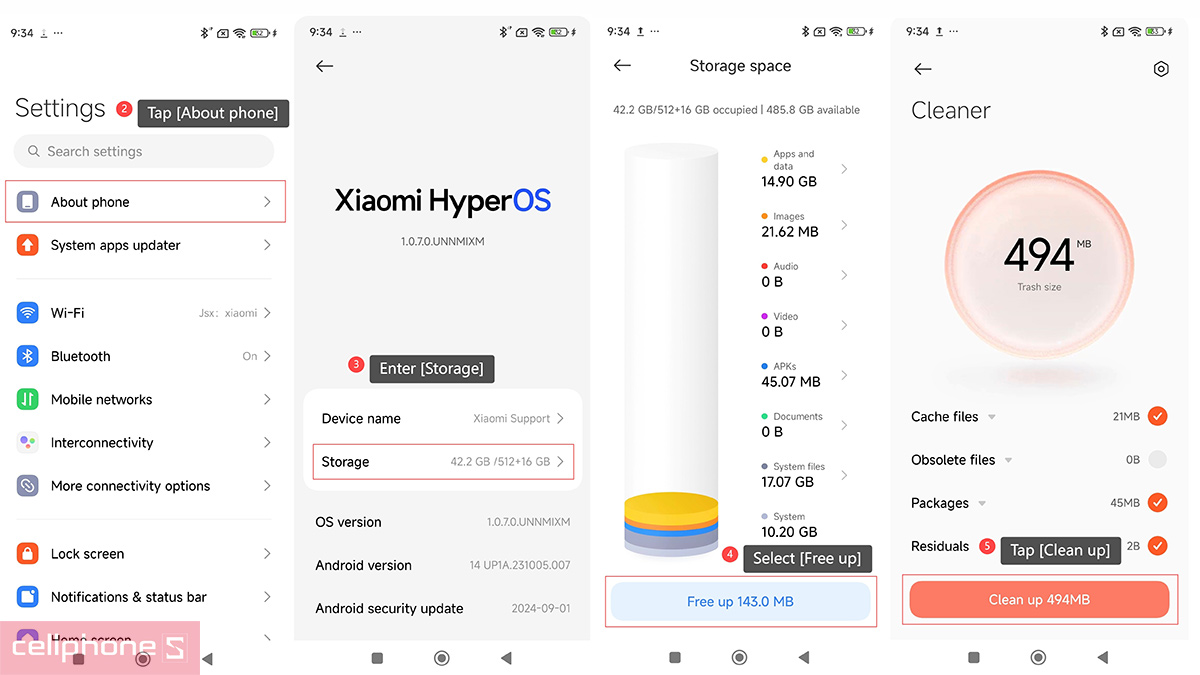Image resolution: width=1200 pixels, height=675 pixels.
Task: Uncheck Cache files checkbox
Action: point(1157,416)
